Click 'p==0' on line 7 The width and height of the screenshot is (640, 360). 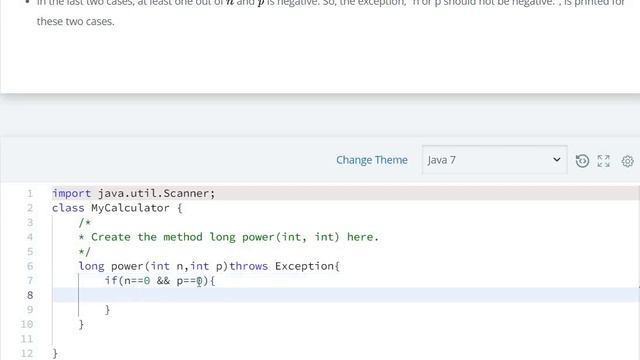click(189, 281)
